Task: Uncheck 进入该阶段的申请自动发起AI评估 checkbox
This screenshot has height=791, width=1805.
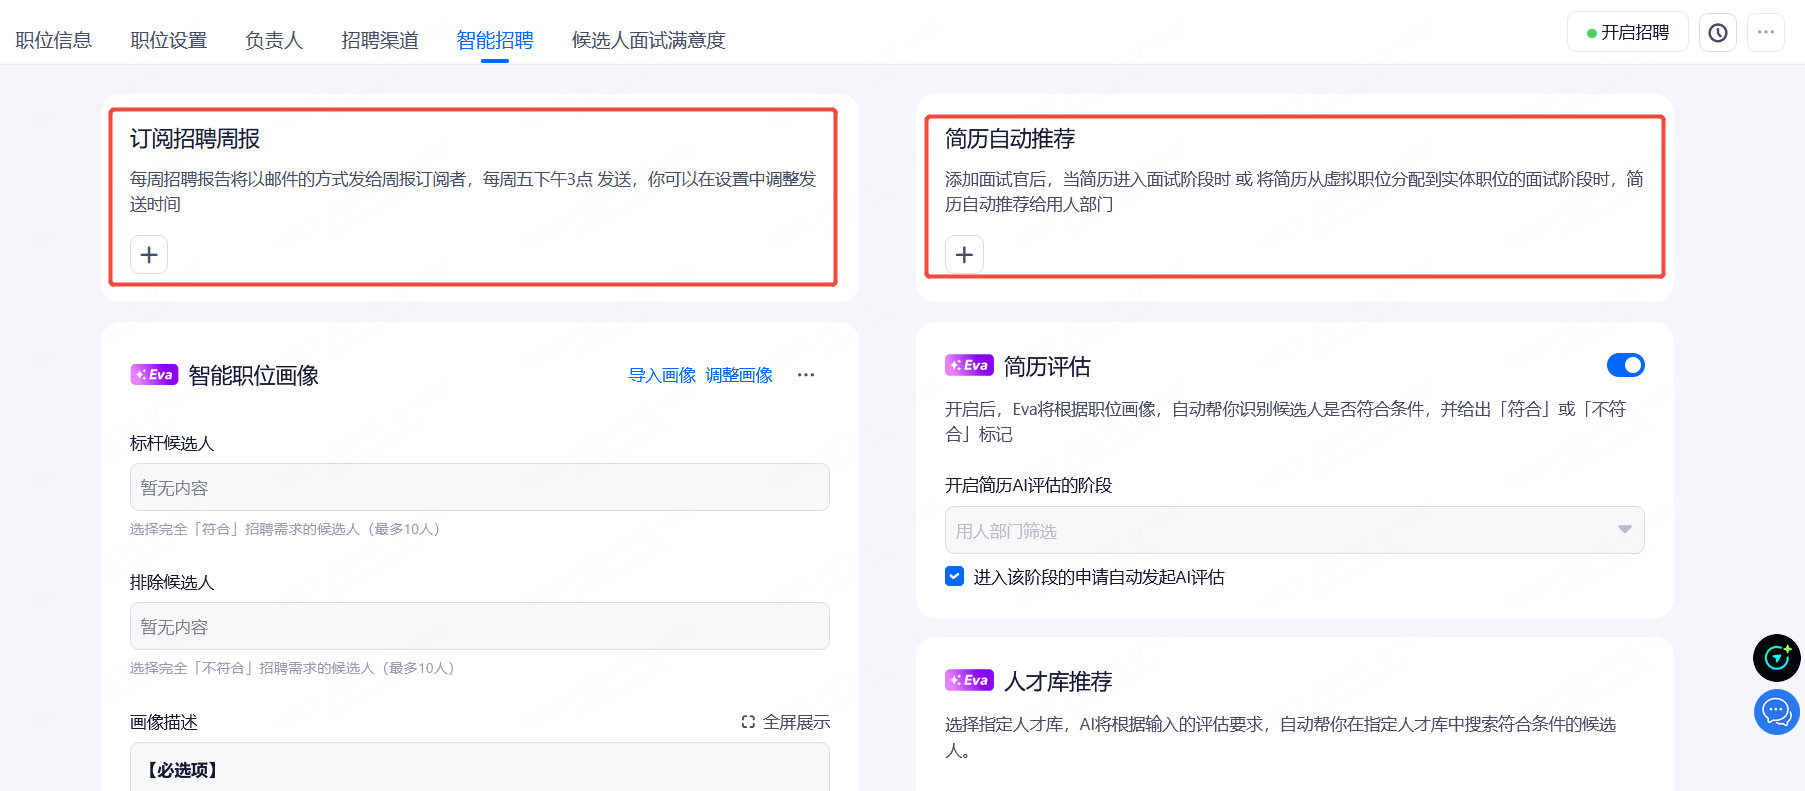Action: coord(955,576)
